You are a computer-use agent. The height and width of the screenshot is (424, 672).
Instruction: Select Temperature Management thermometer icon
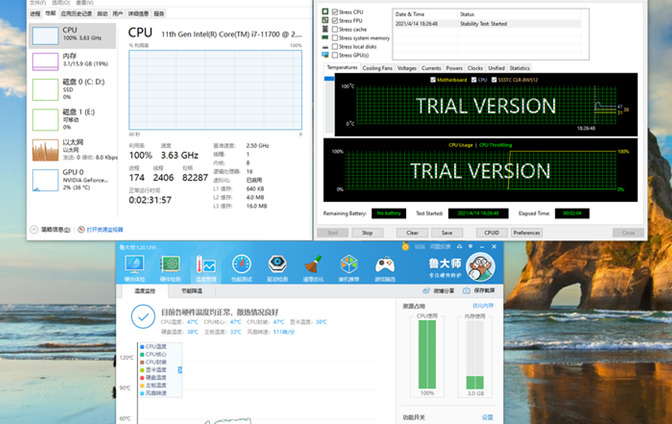tap(206, 267)
